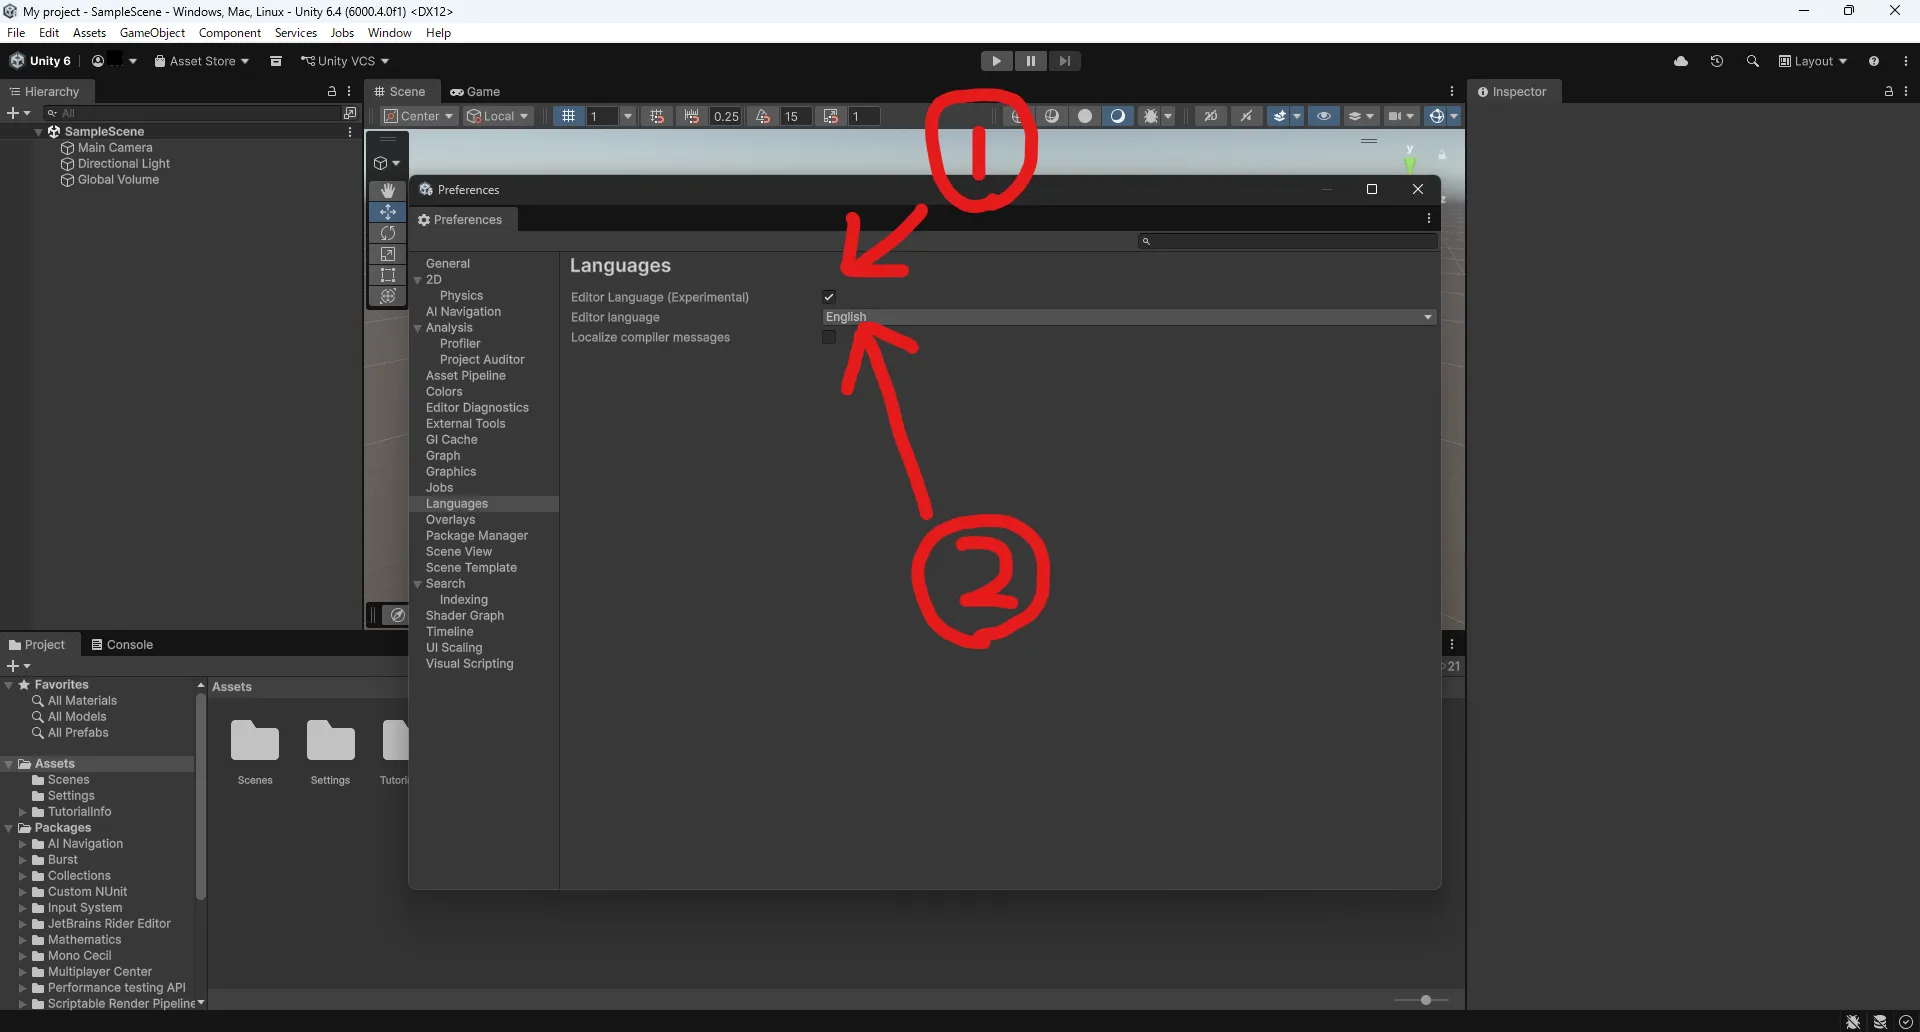Open the Unity VCS panel
Viewport: 1920px width, 1032px height.
click(x=345, y=61)
